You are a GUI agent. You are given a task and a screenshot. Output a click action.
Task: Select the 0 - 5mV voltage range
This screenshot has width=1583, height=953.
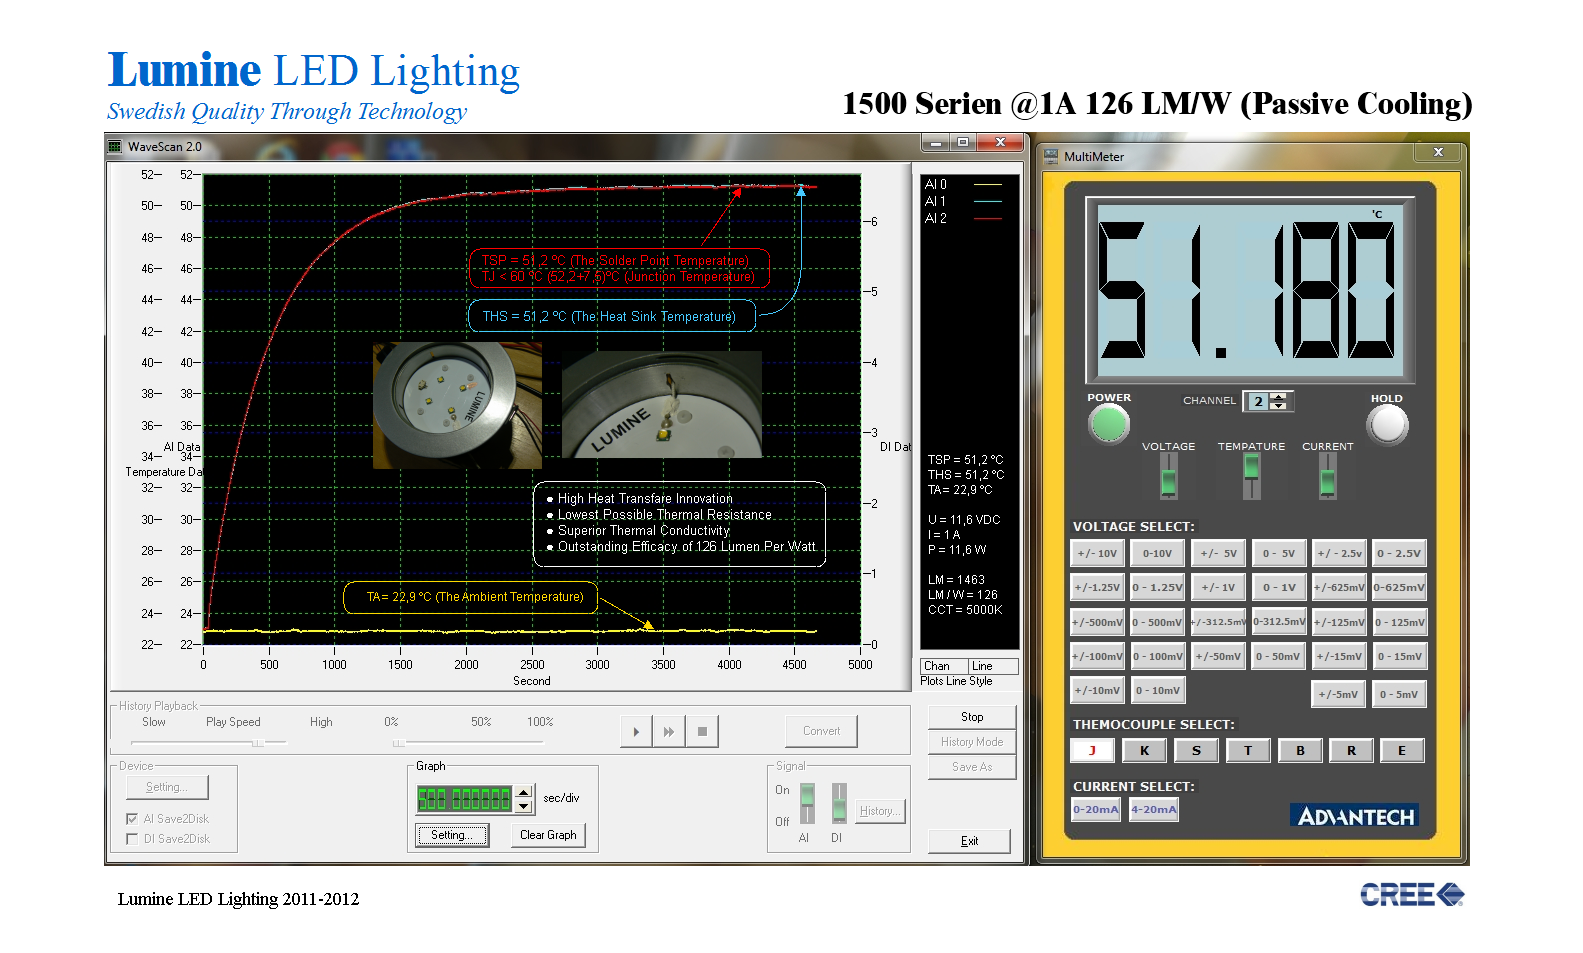pyautogui.click(x=1399, y=694)
